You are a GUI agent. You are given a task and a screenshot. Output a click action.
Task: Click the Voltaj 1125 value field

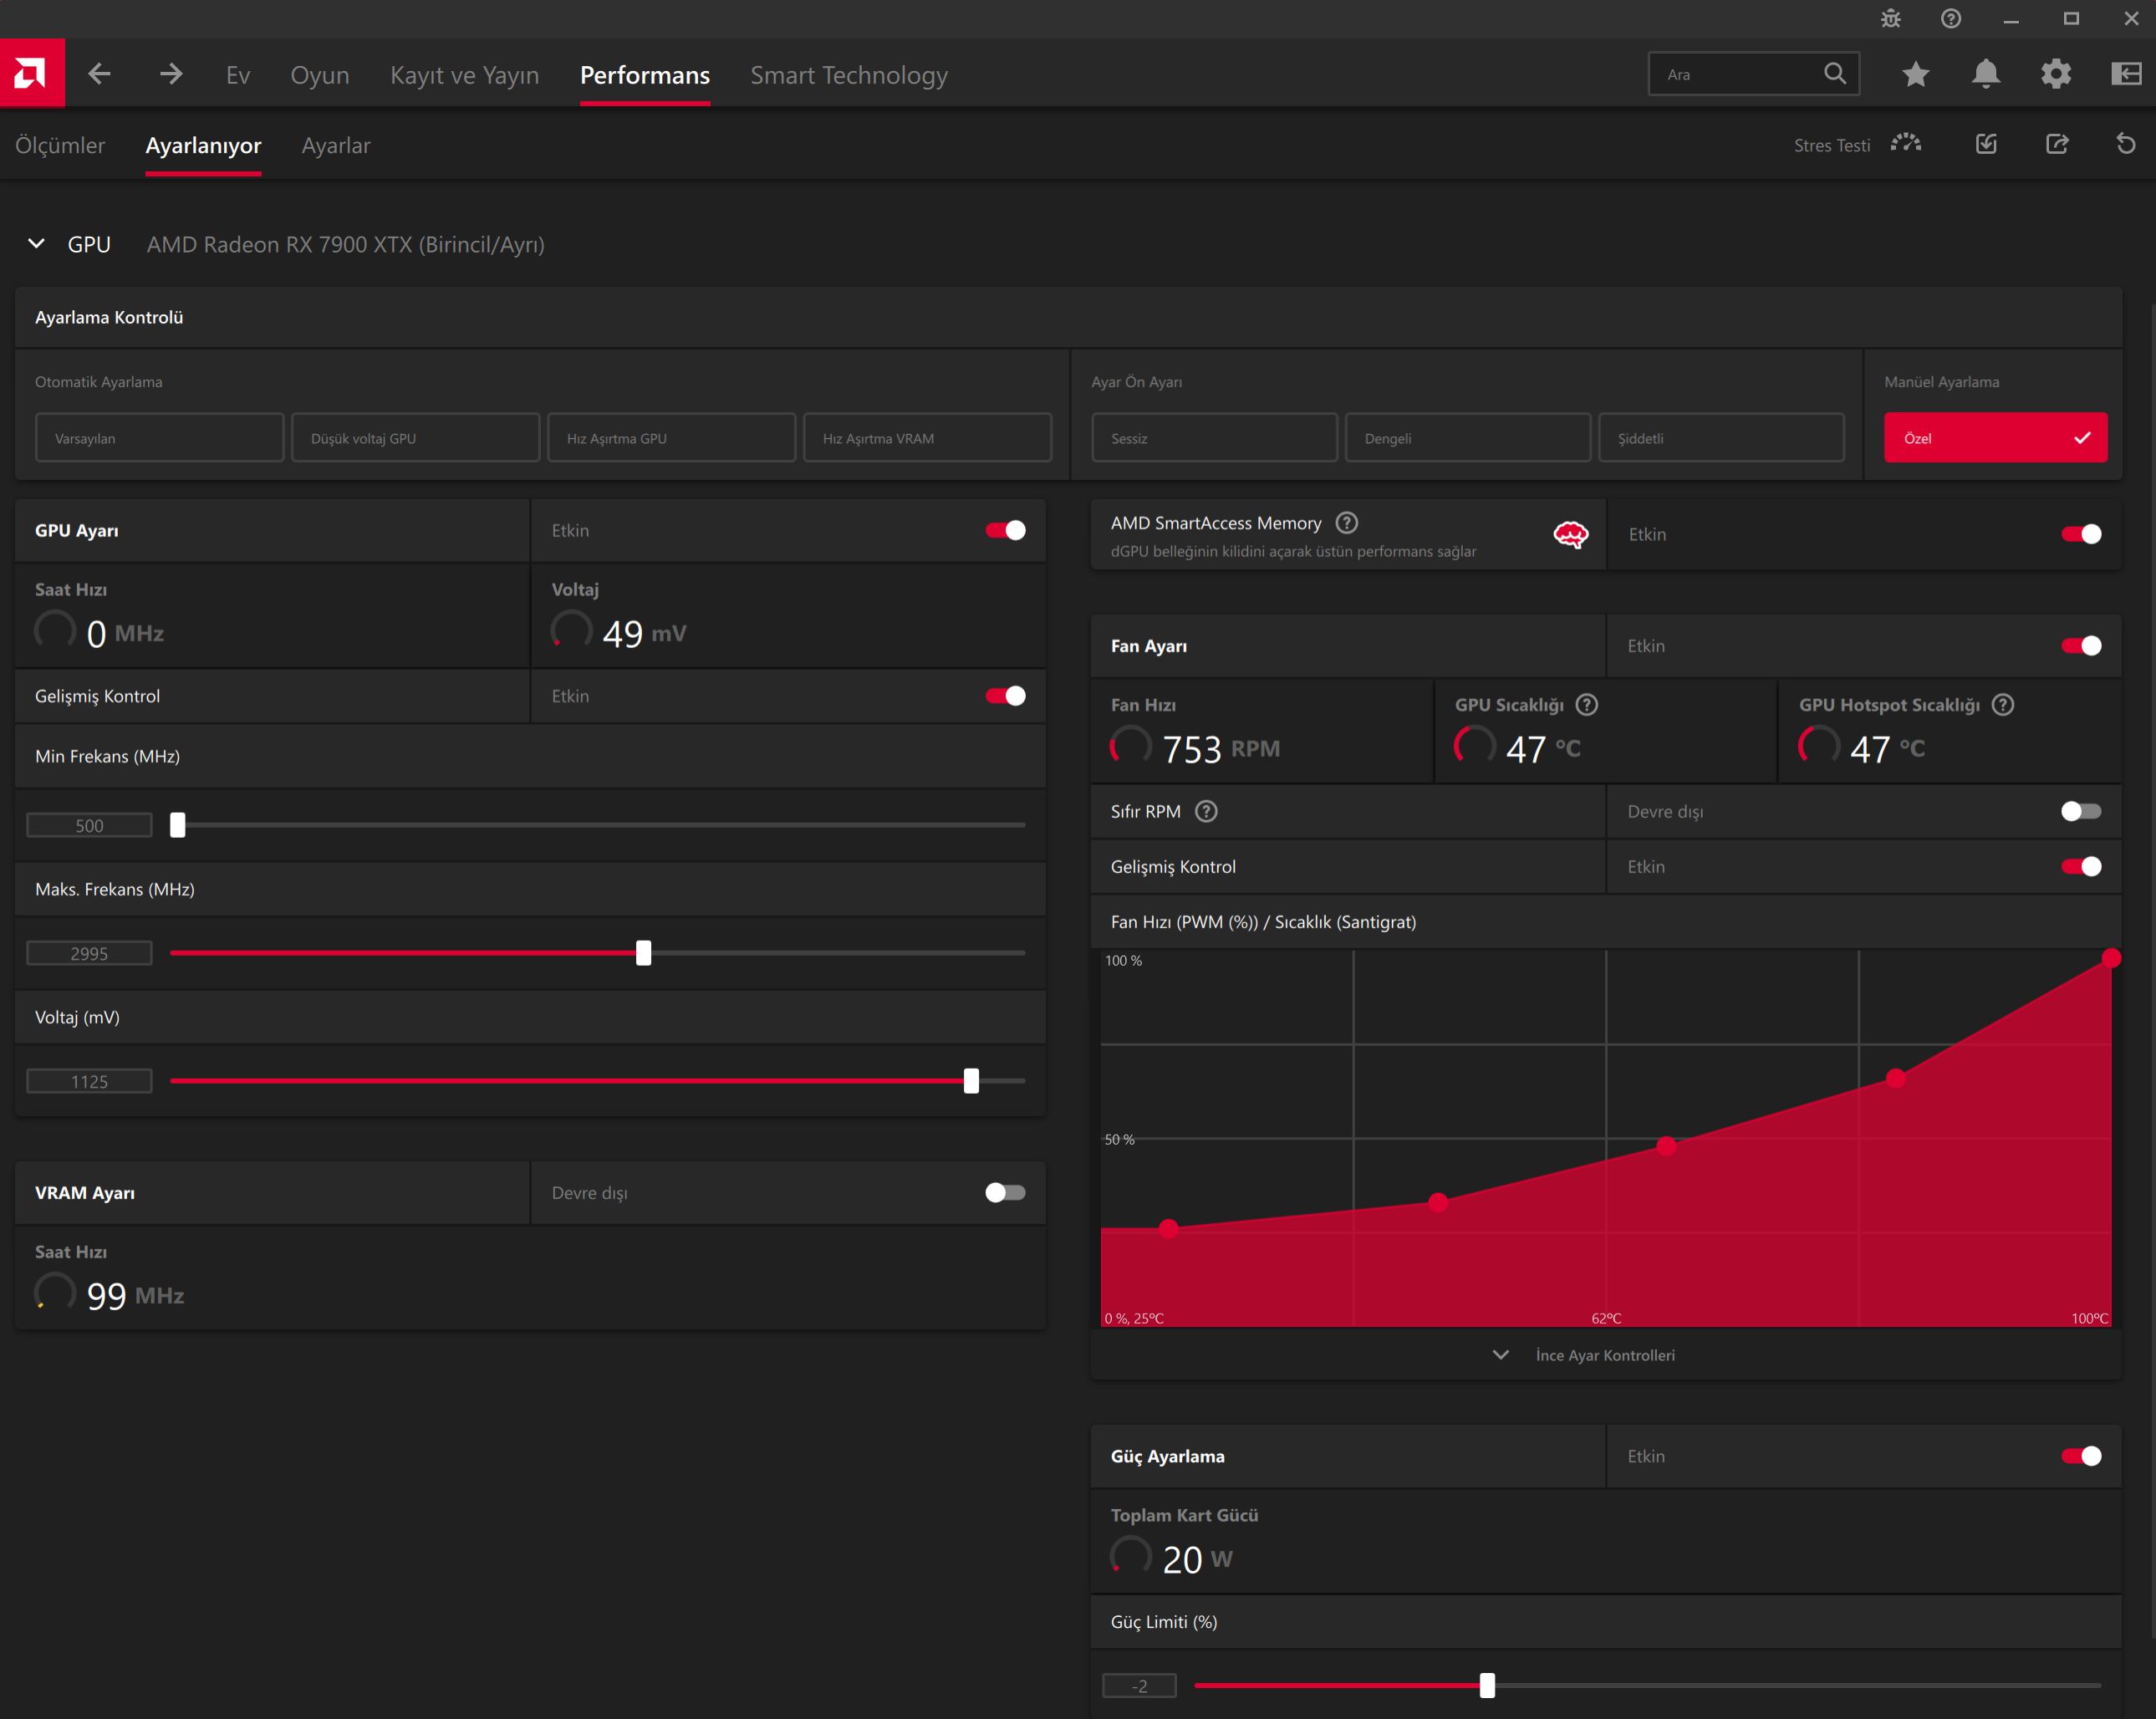89,1081
